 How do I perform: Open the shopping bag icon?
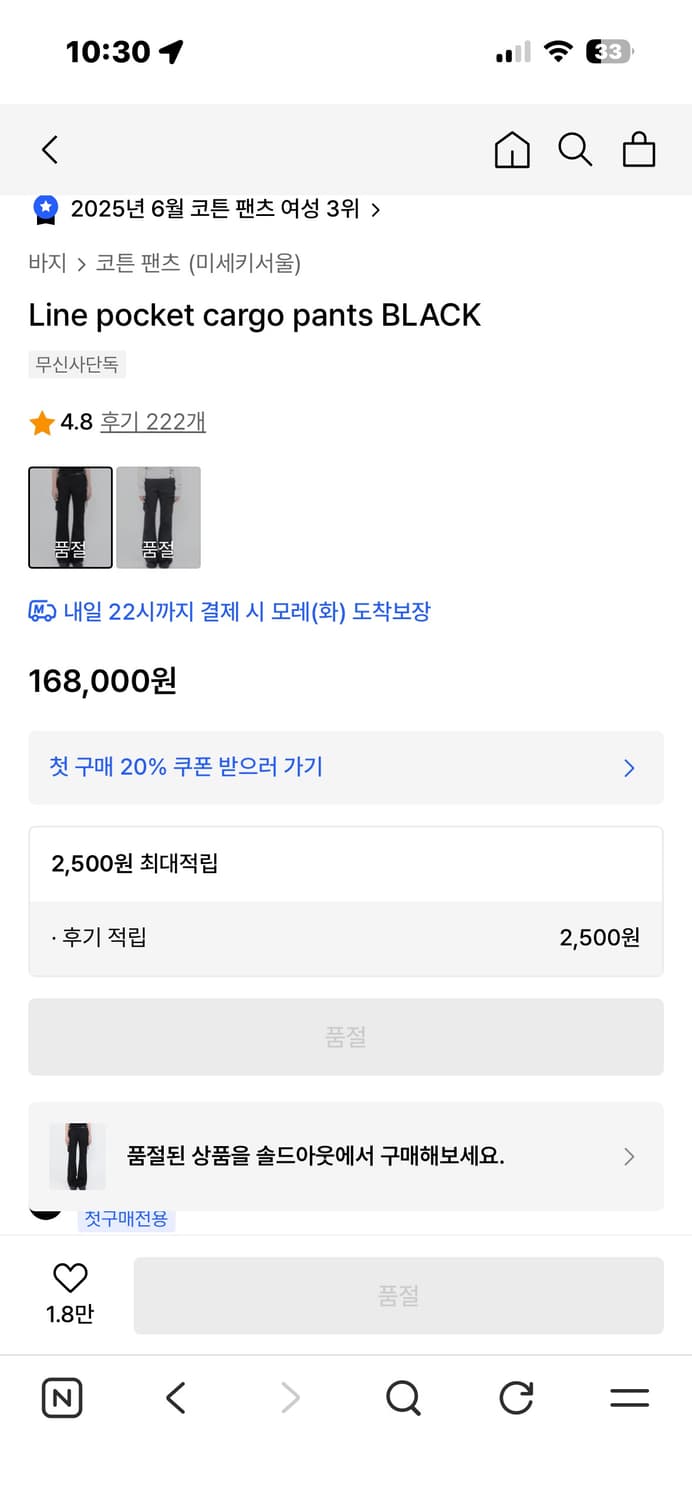pyautogui.click(x=639, y=150)
